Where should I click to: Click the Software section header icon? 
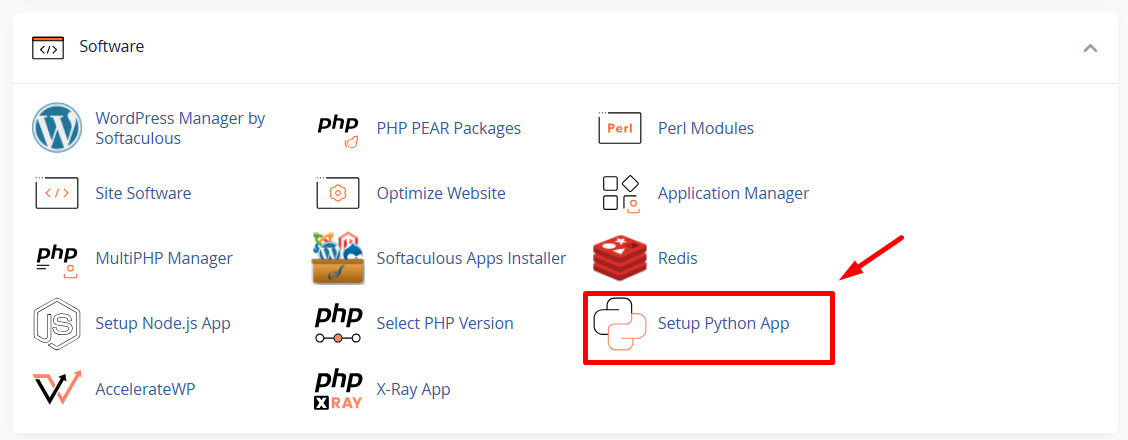[47, 47]
